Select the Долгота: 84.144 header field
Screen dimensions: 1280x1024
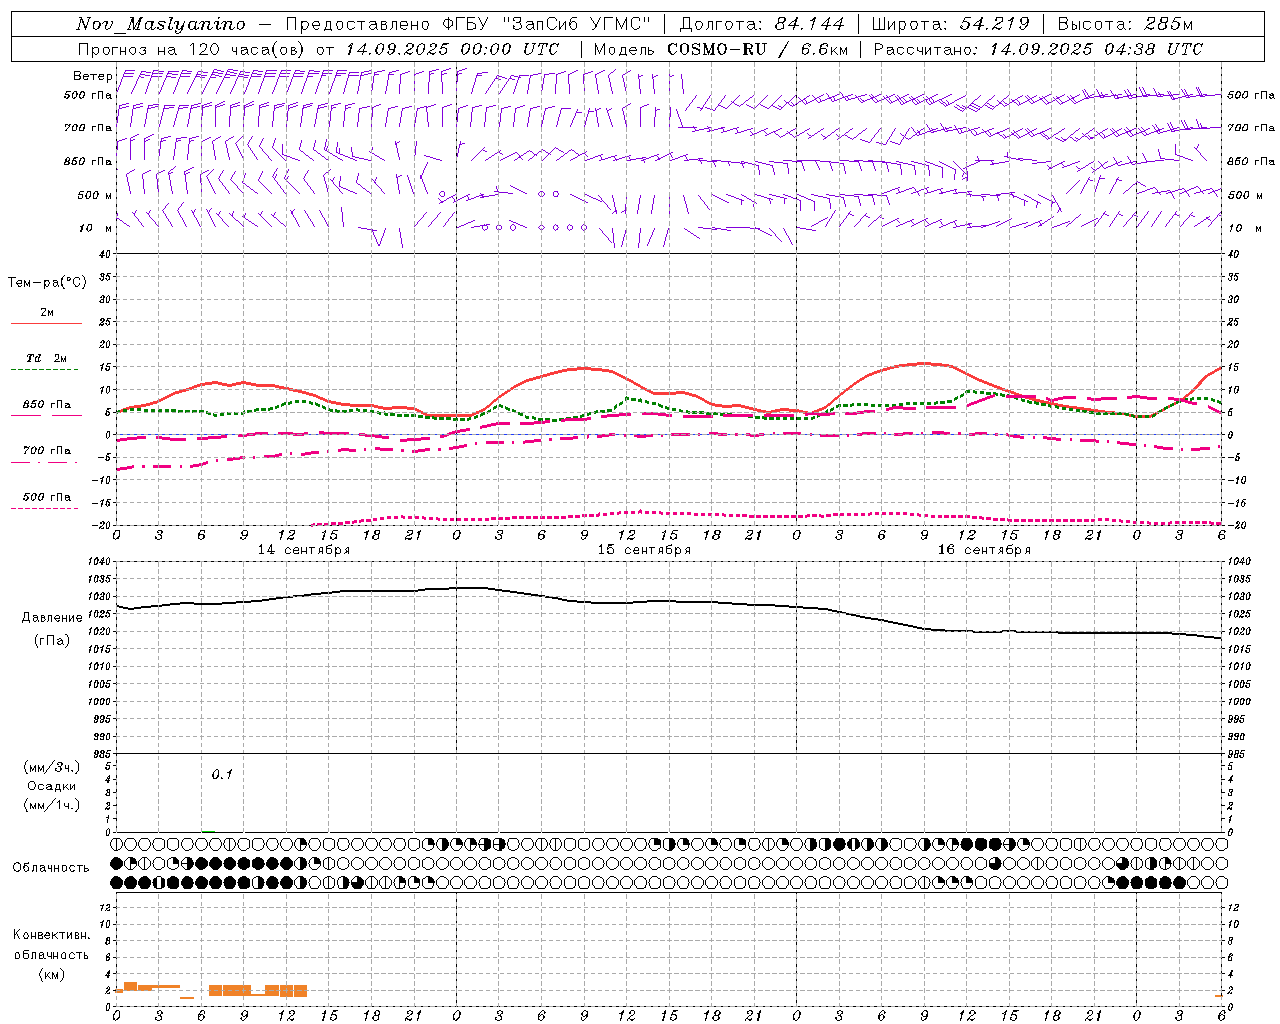(x=762, y=24)
